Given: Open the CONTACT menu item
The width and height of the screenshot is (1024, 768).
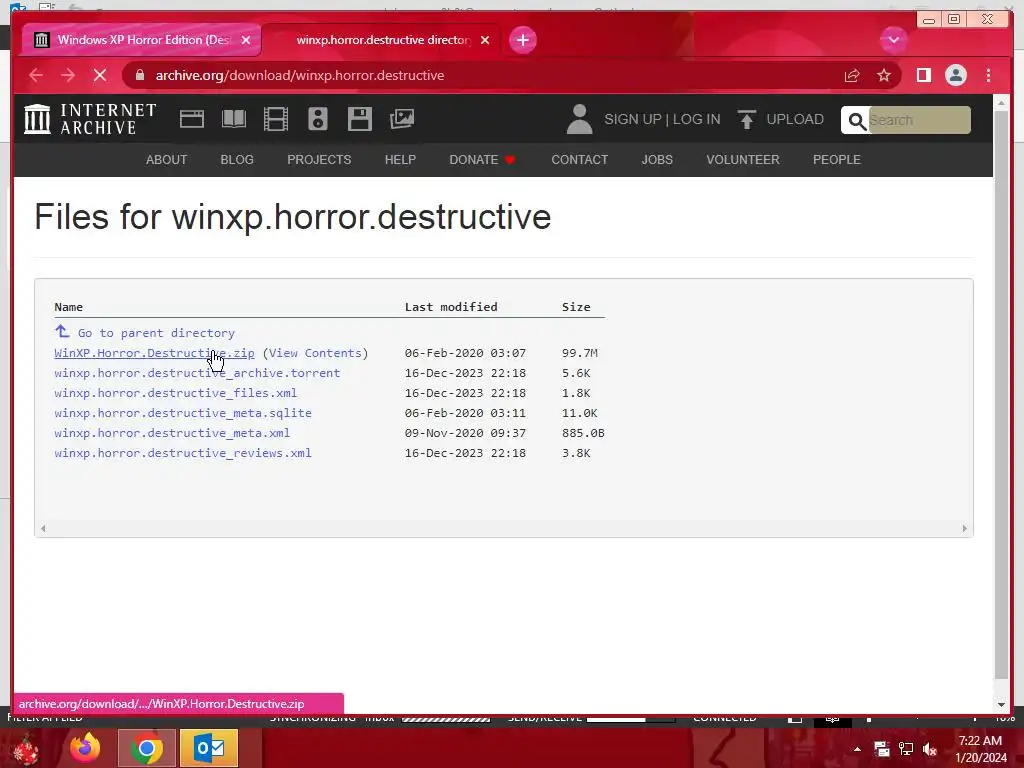Looking at the screenshot, I should [x=579, y=159].
